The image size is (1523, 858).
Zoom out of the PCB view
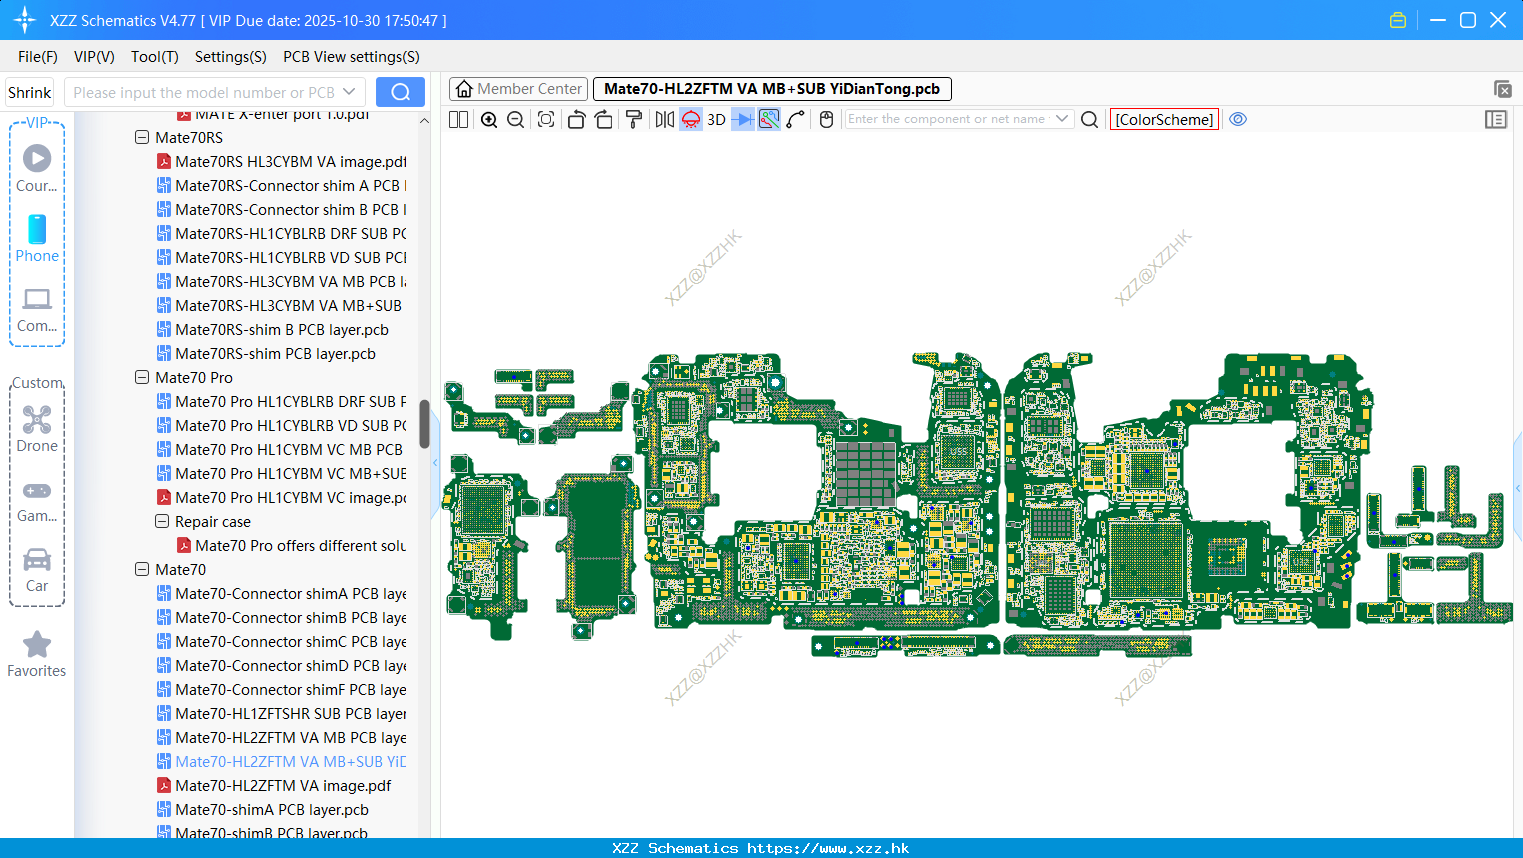click(x=515, y=119)
